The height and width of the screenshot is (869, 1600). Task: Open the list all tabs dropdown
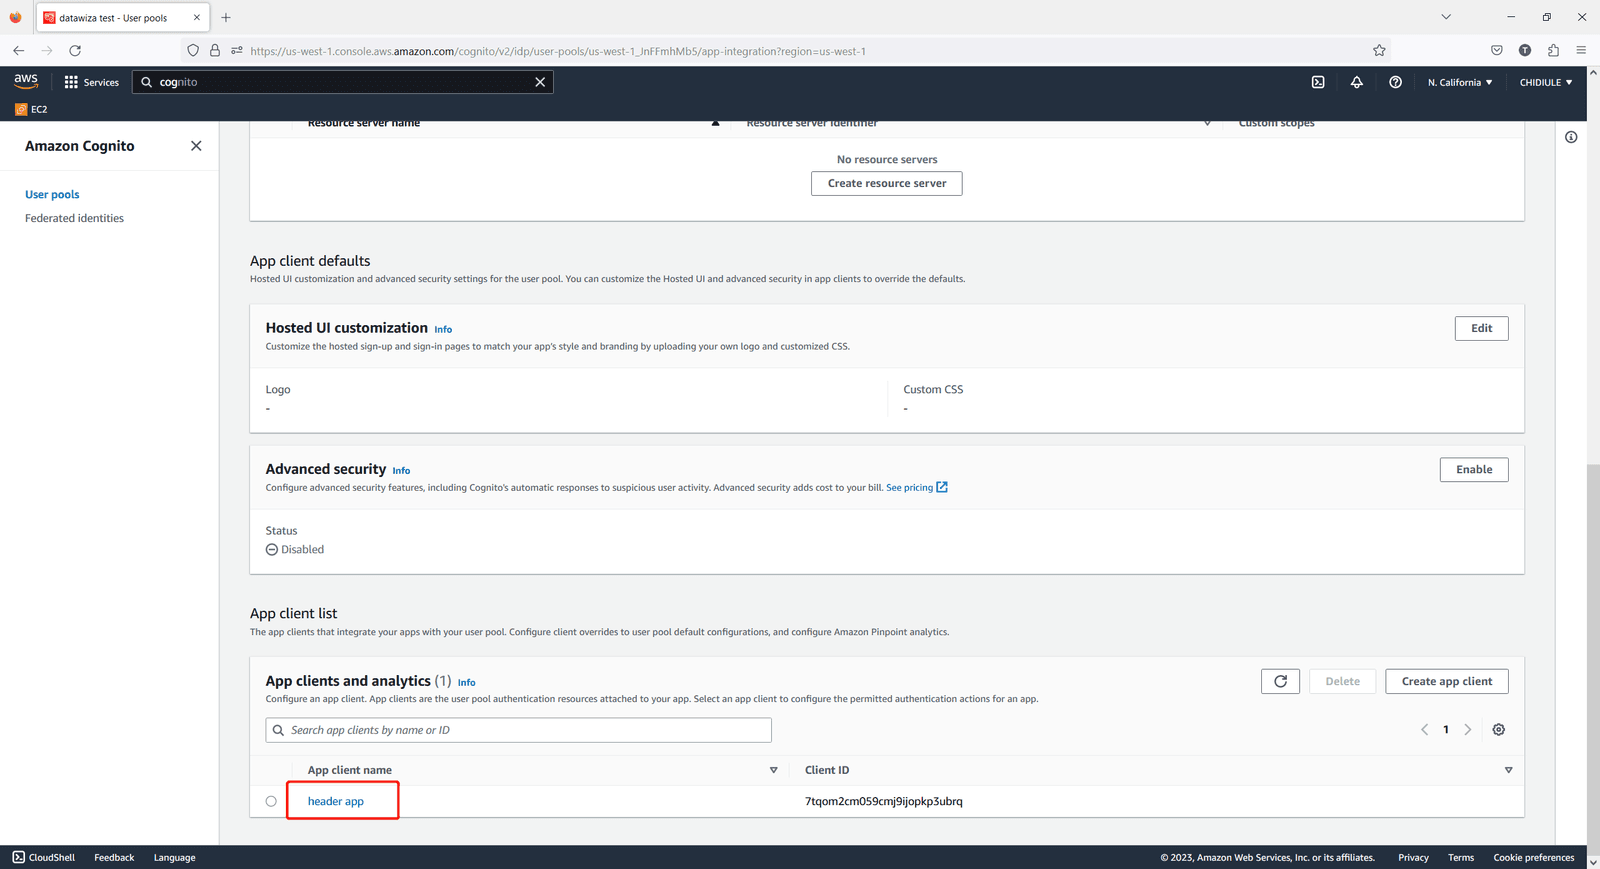click(1446, 17)
